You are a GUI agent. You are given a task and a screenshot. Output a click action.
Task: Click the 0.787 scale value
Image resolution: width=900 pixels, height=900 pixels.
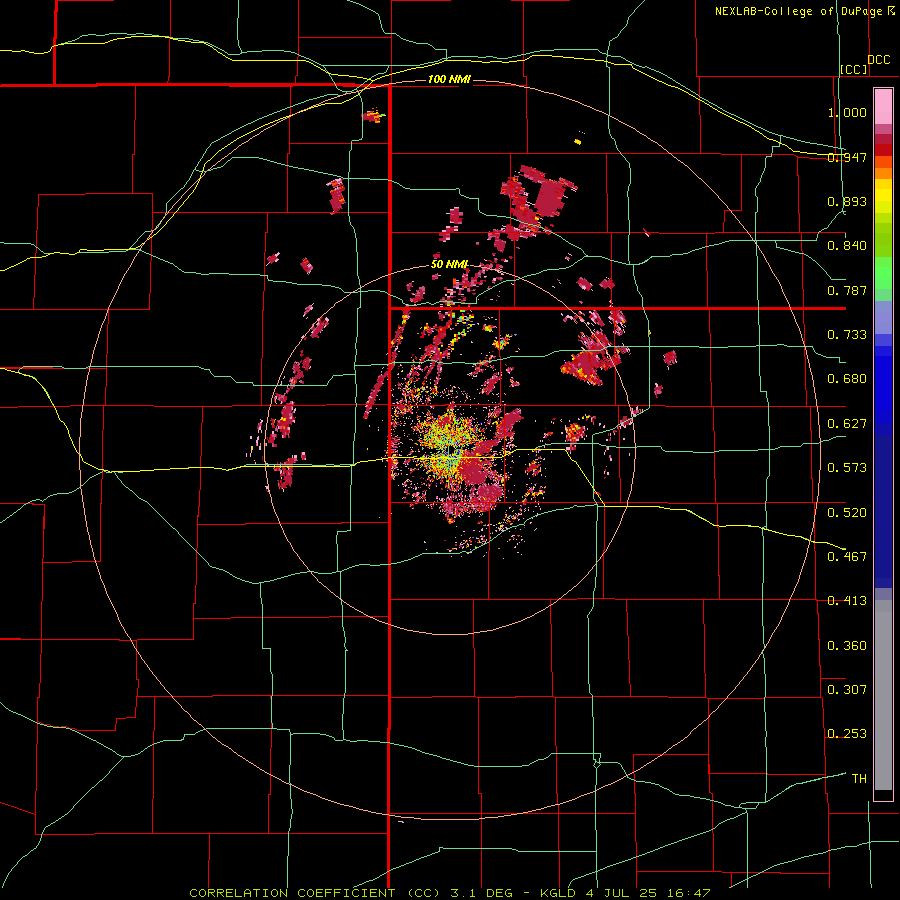(847, 290)
